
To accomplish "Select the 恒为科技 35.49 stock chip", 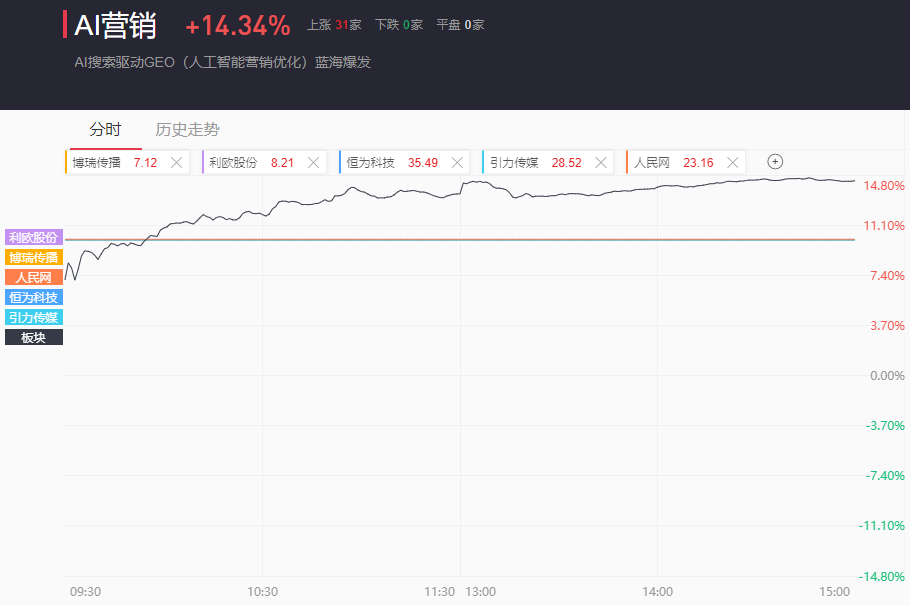I will coord(392,162).
